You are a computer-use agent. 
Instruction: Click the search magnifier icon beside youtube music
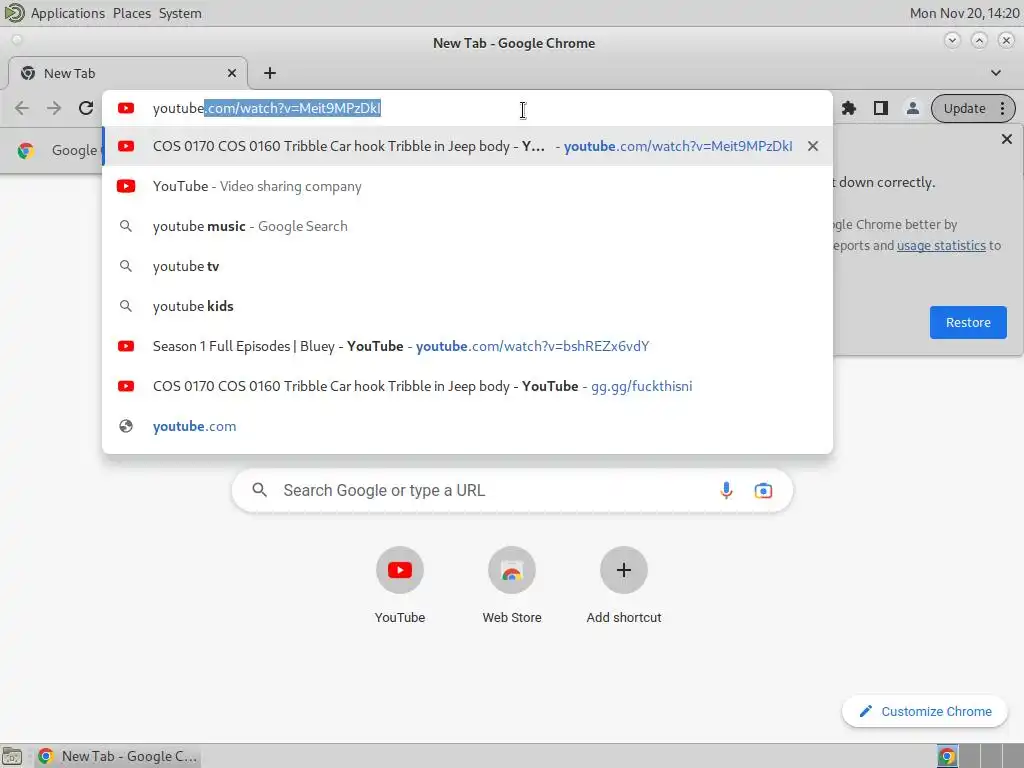click(125, 226)
